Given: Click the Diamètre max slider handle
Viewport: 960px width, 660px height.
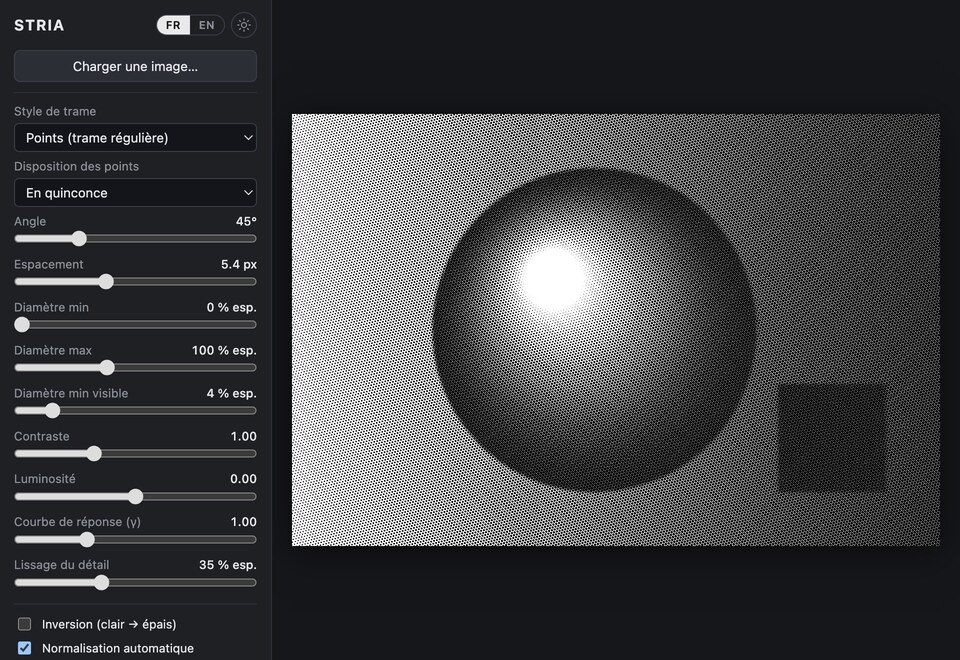Looking at the screenshot, I should tap(107, 367).
